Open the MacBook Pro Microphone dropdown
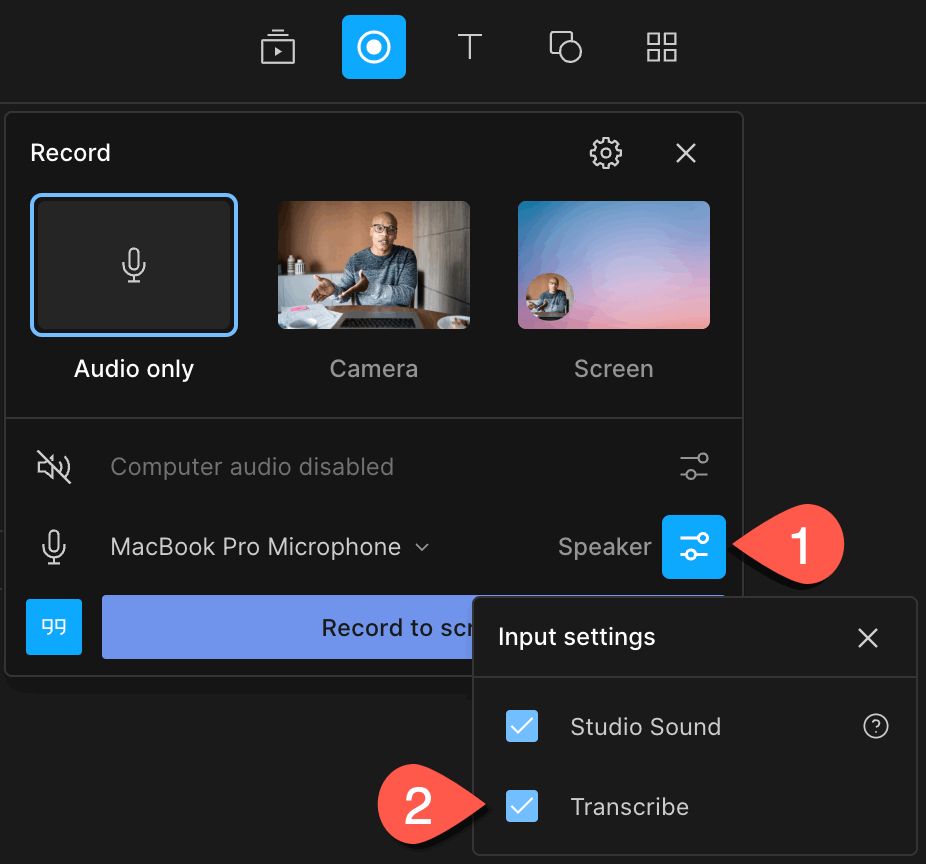The width and height of the screenshot is (926, 864). [270, 547]
